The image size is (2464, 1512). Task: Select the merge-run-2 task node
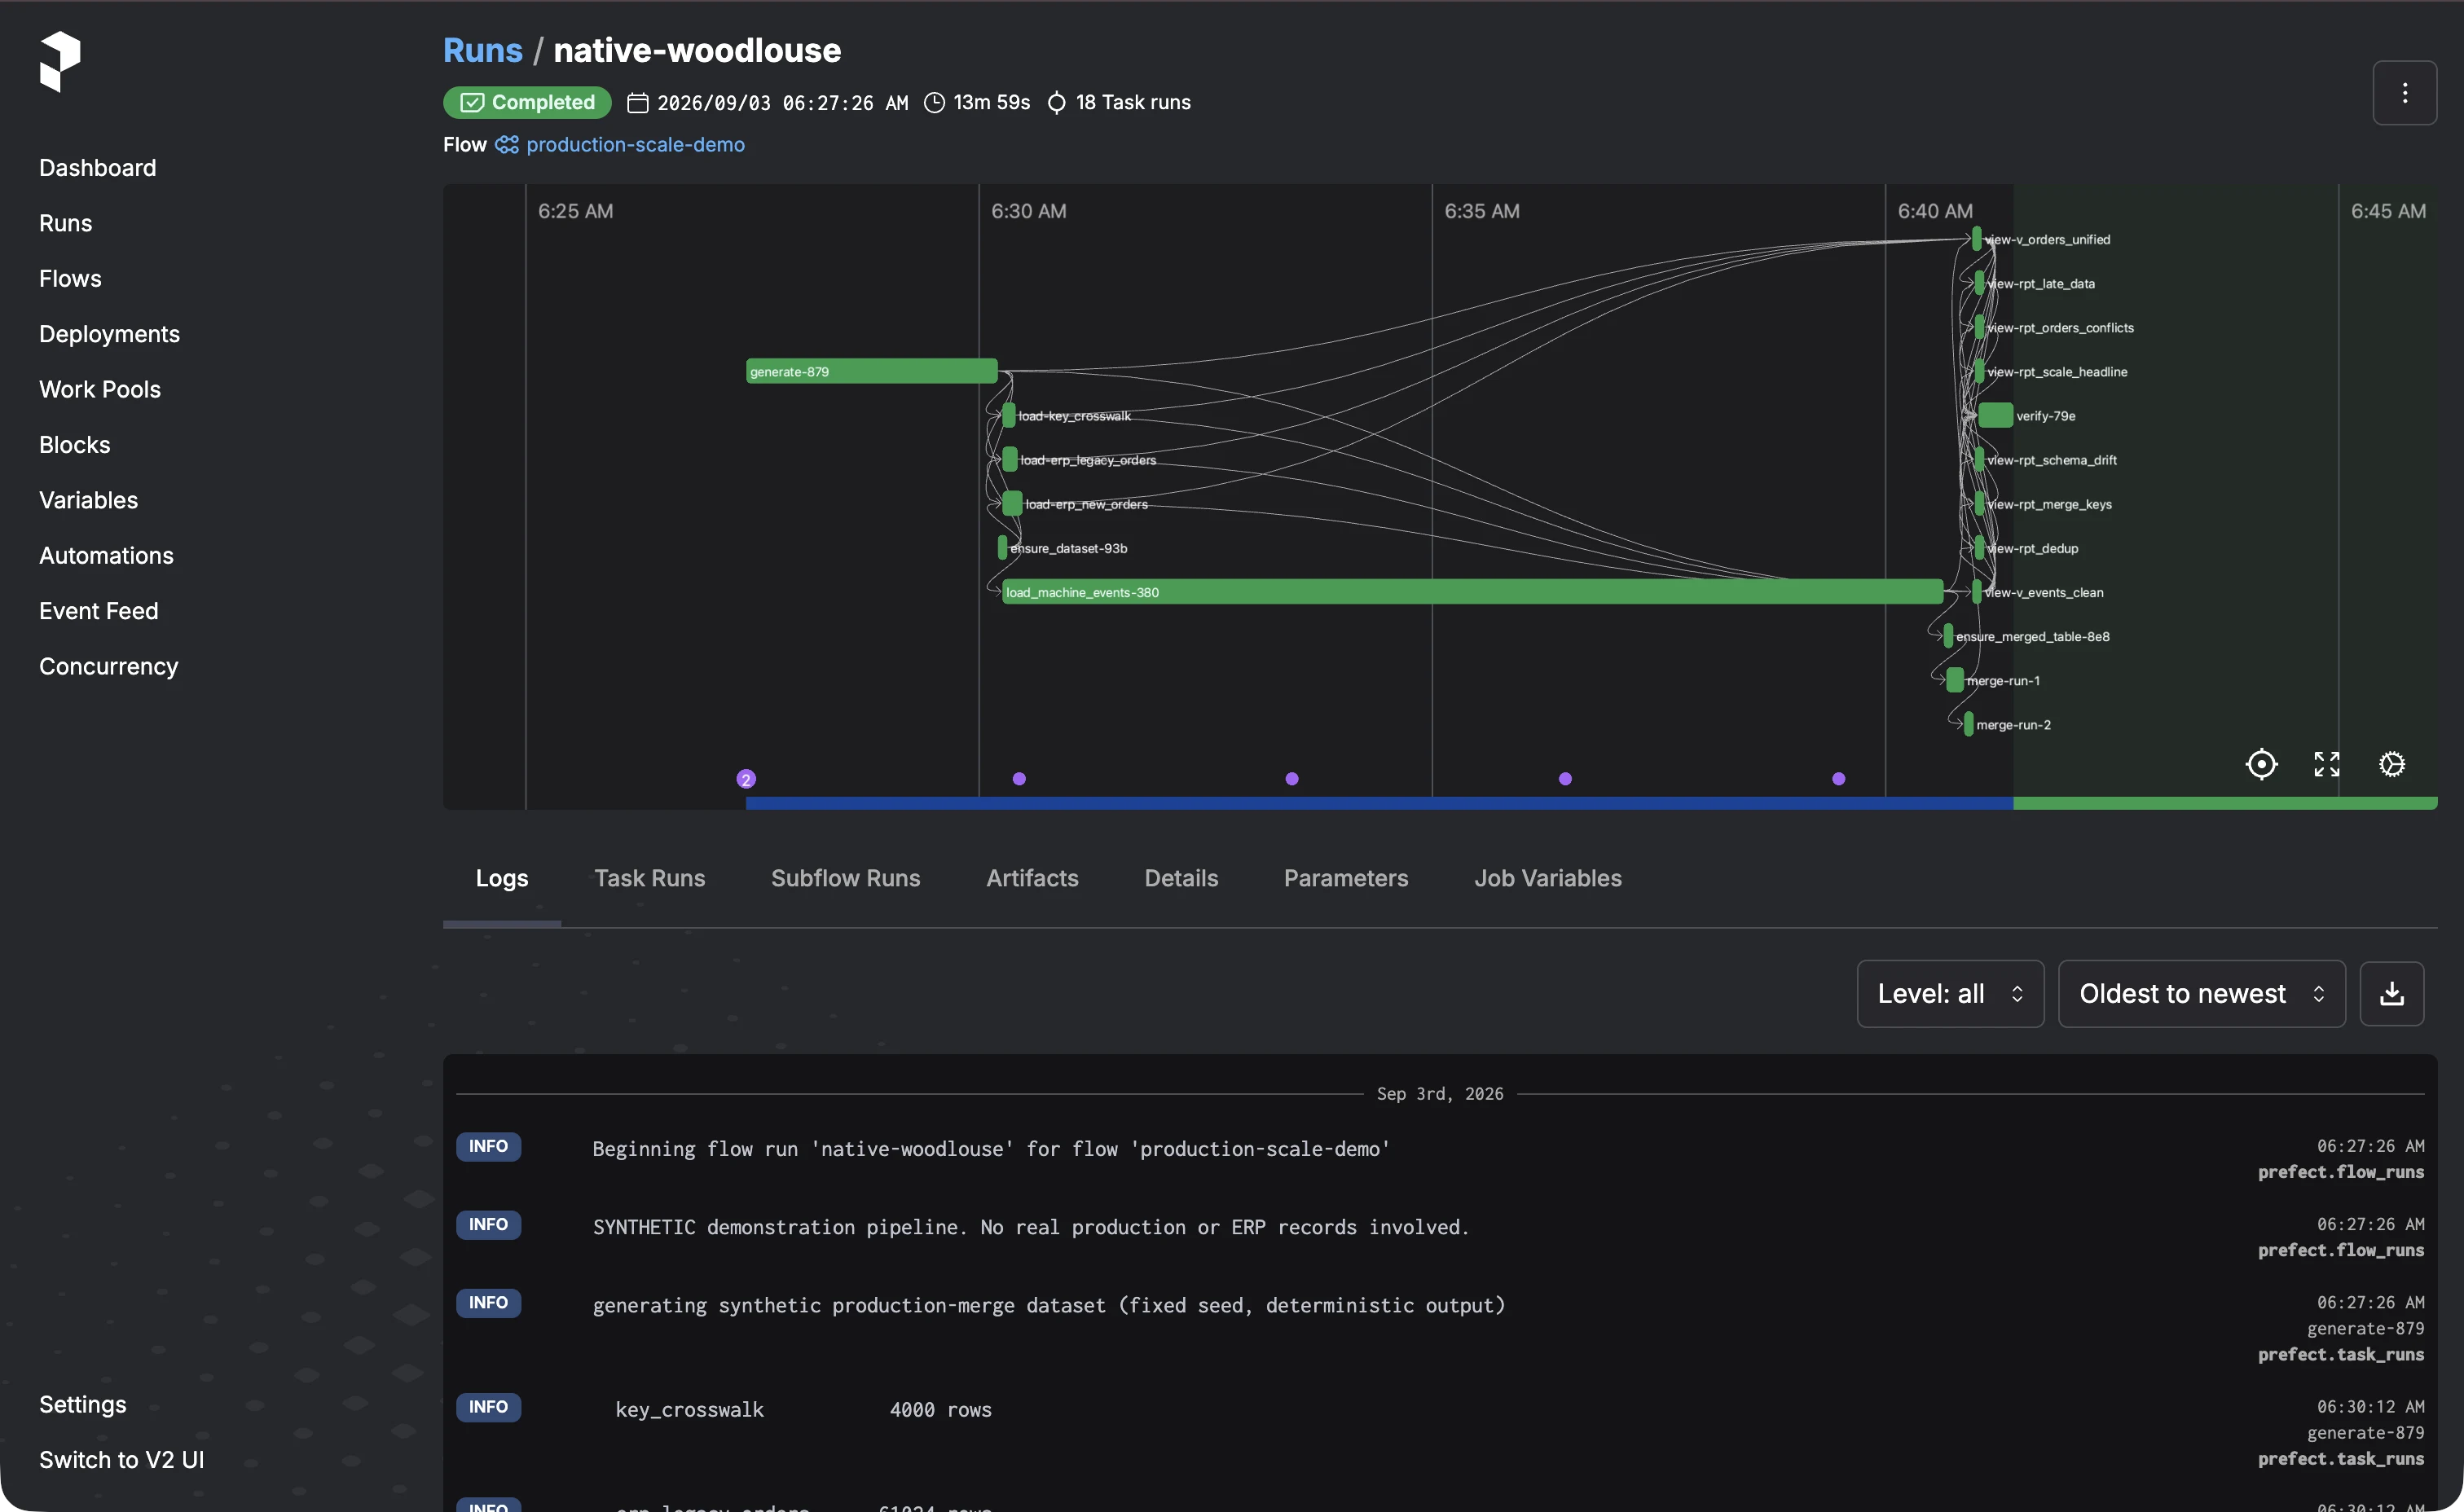coord(1968,725)
